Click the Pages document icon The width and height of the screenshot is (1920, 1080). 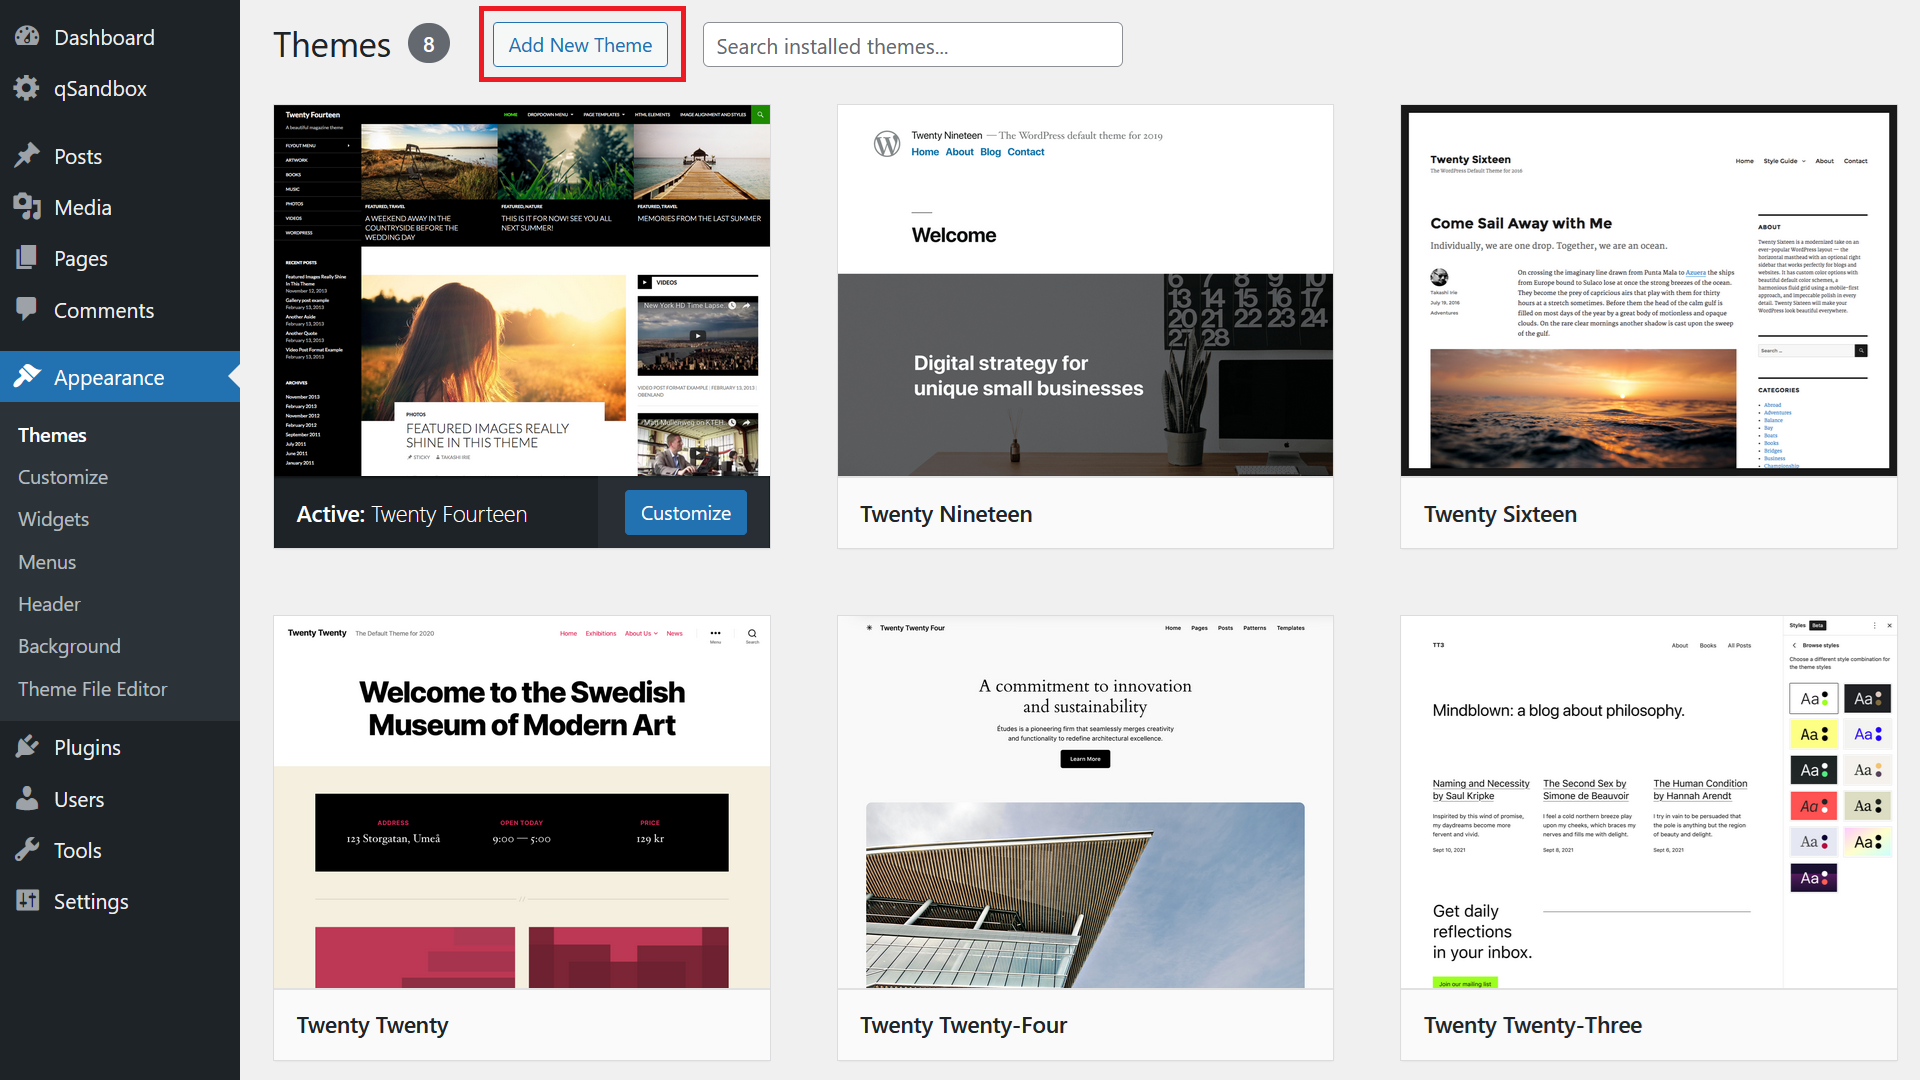pos(27,258)
